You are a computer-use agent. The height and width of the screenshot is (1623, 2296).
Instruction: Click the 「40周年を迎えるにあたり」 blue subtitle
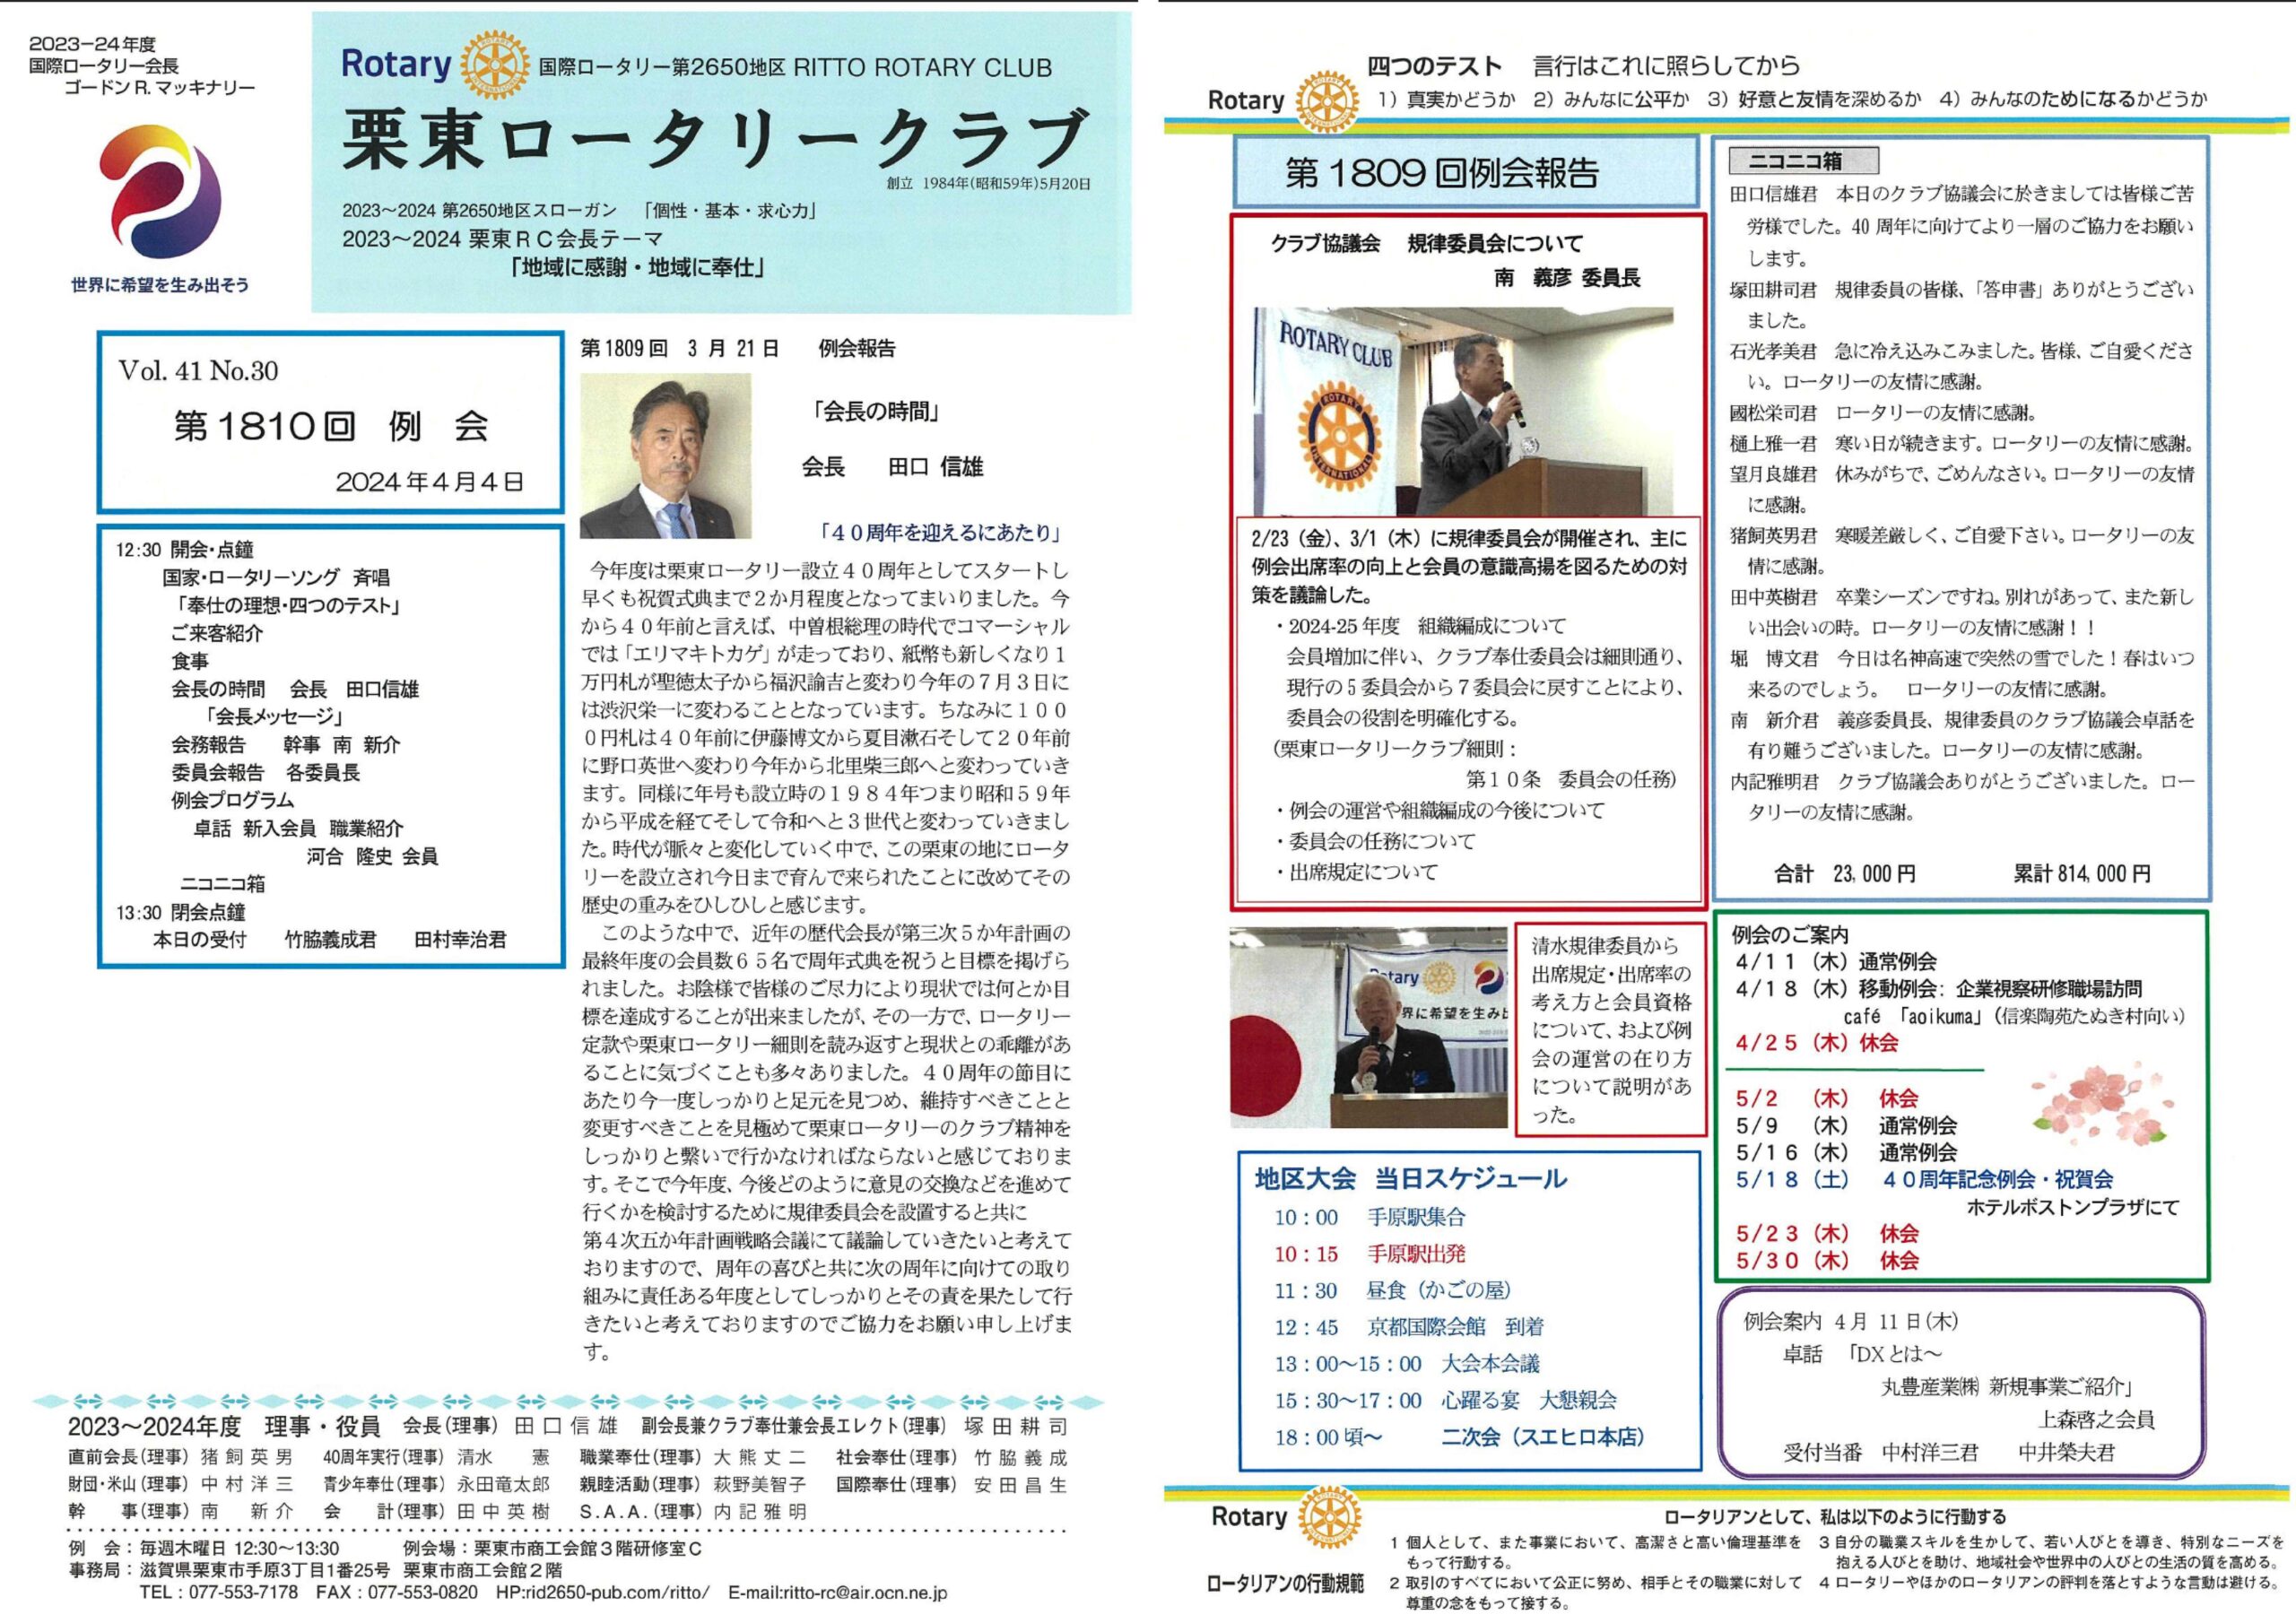tap(939, 533)
